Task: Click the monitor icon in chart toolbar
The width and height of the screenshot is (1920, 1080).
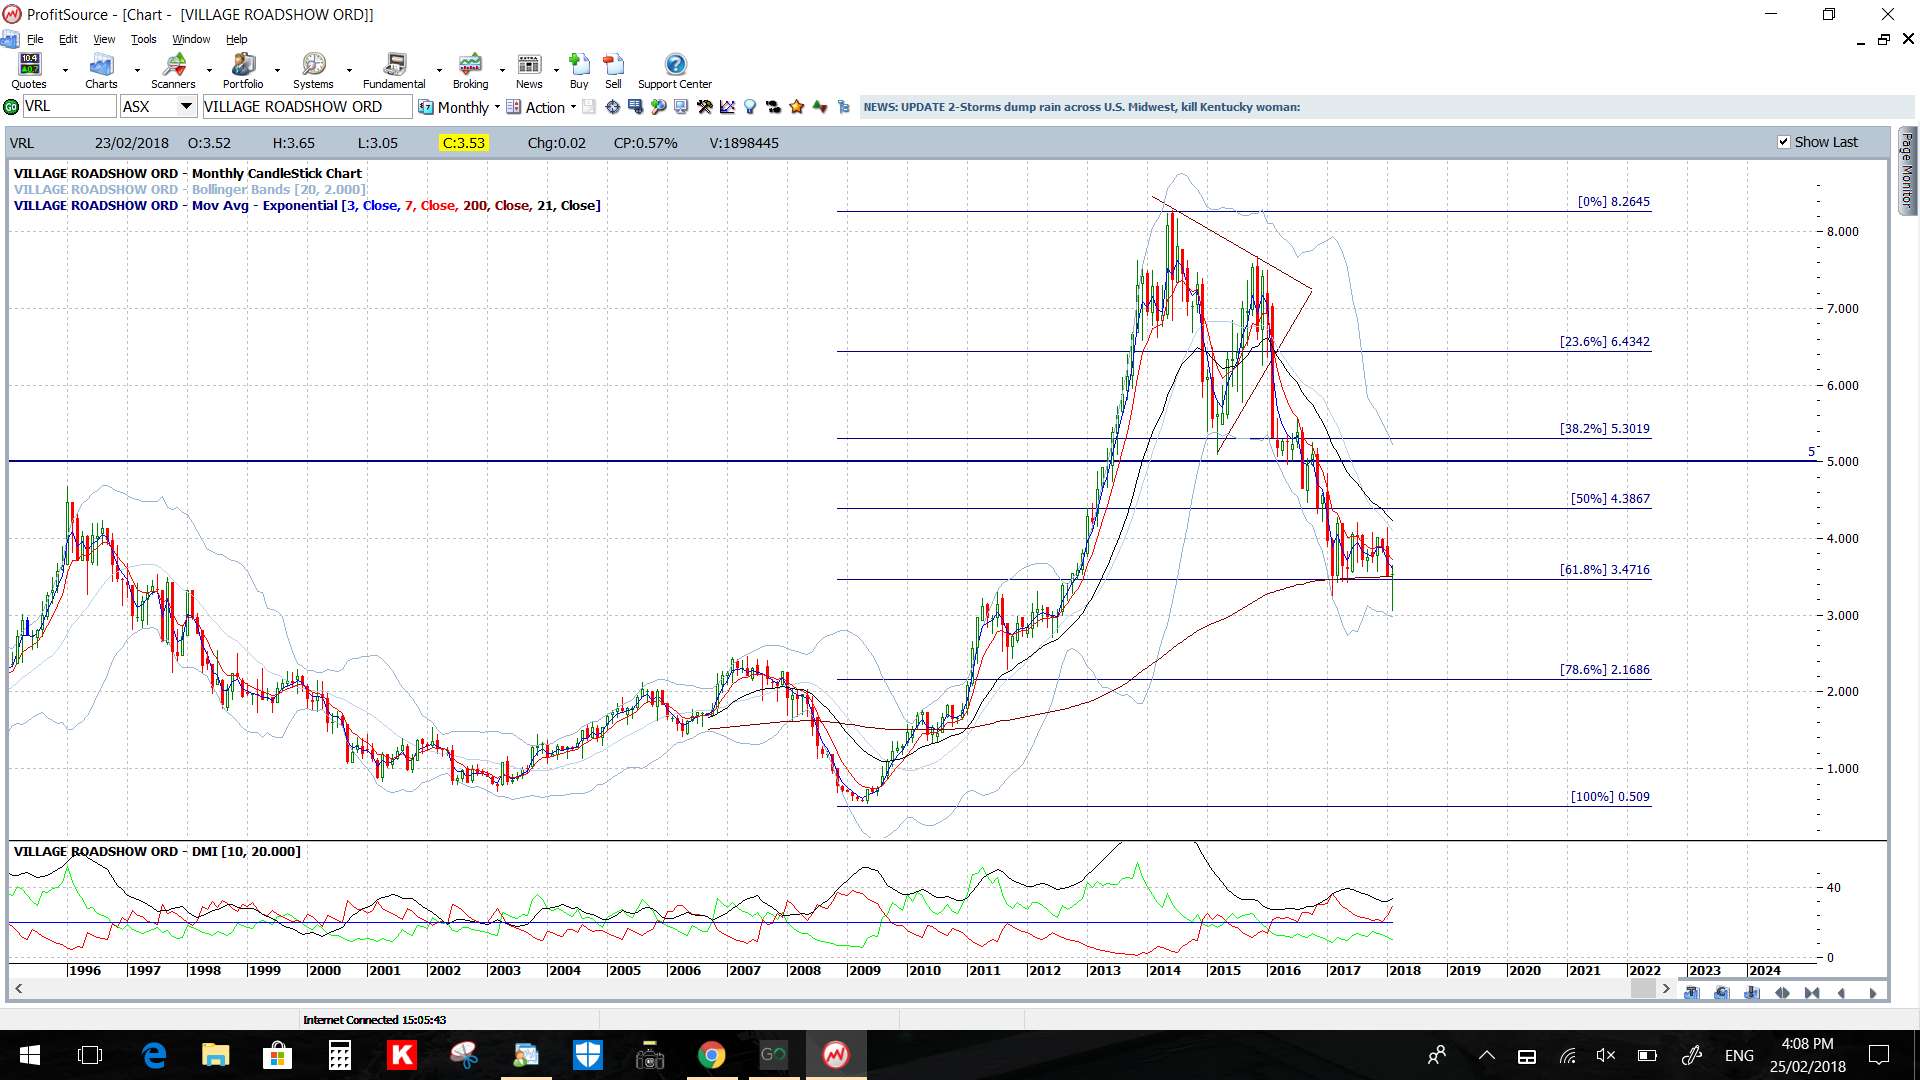Action: coord(681,107)
